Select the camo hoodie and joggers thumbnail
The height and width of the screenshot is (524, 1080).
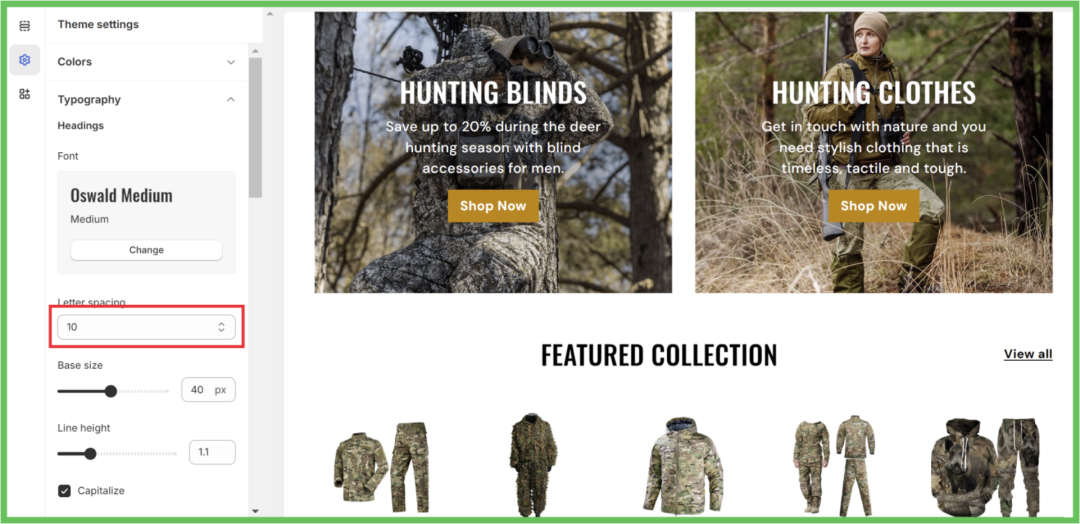pyautogui.click(x=984, y=466)
